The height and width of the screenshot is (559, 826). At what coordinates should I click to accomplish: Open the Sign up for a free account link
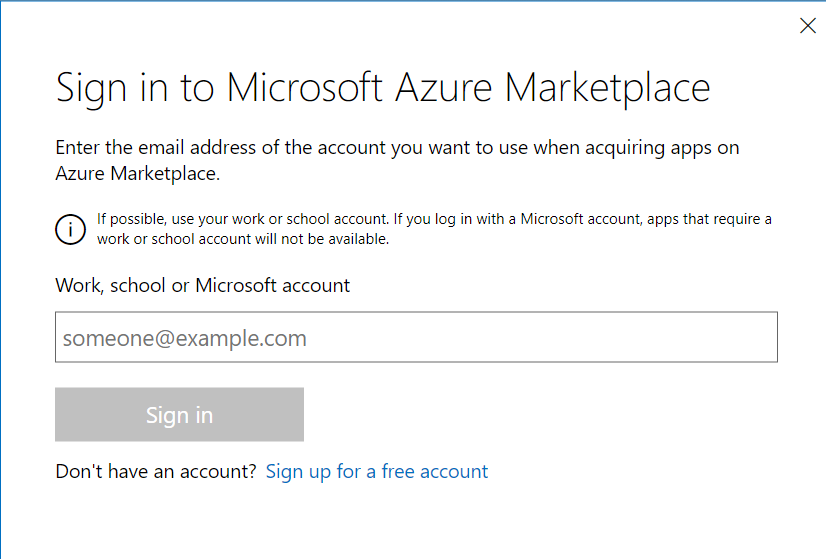pos(376,471)
